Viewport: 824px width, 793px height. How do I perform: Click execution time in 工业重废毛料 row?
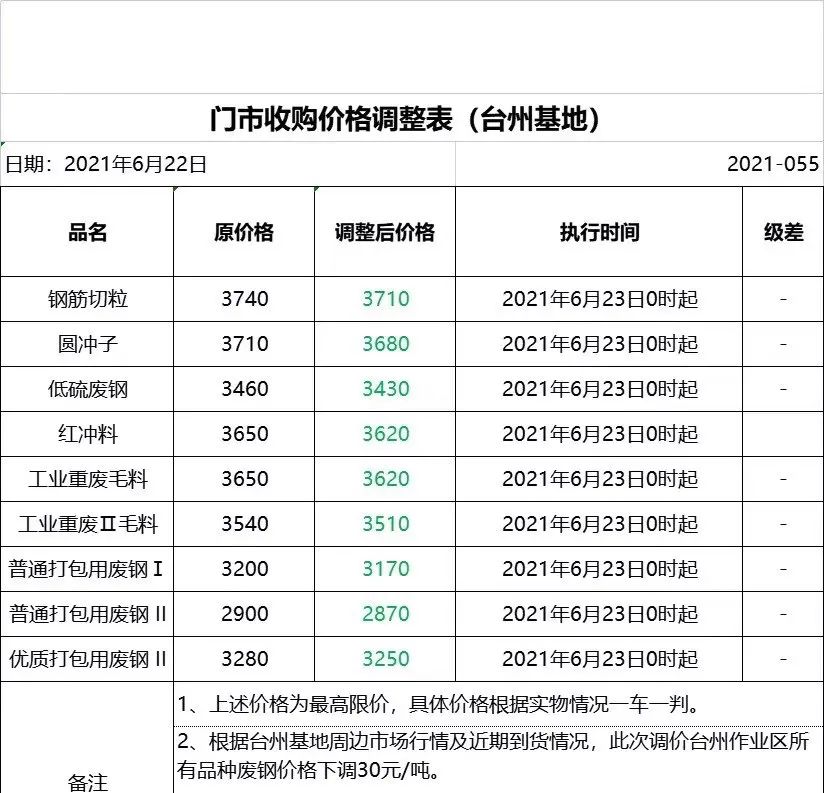point(600,479)
